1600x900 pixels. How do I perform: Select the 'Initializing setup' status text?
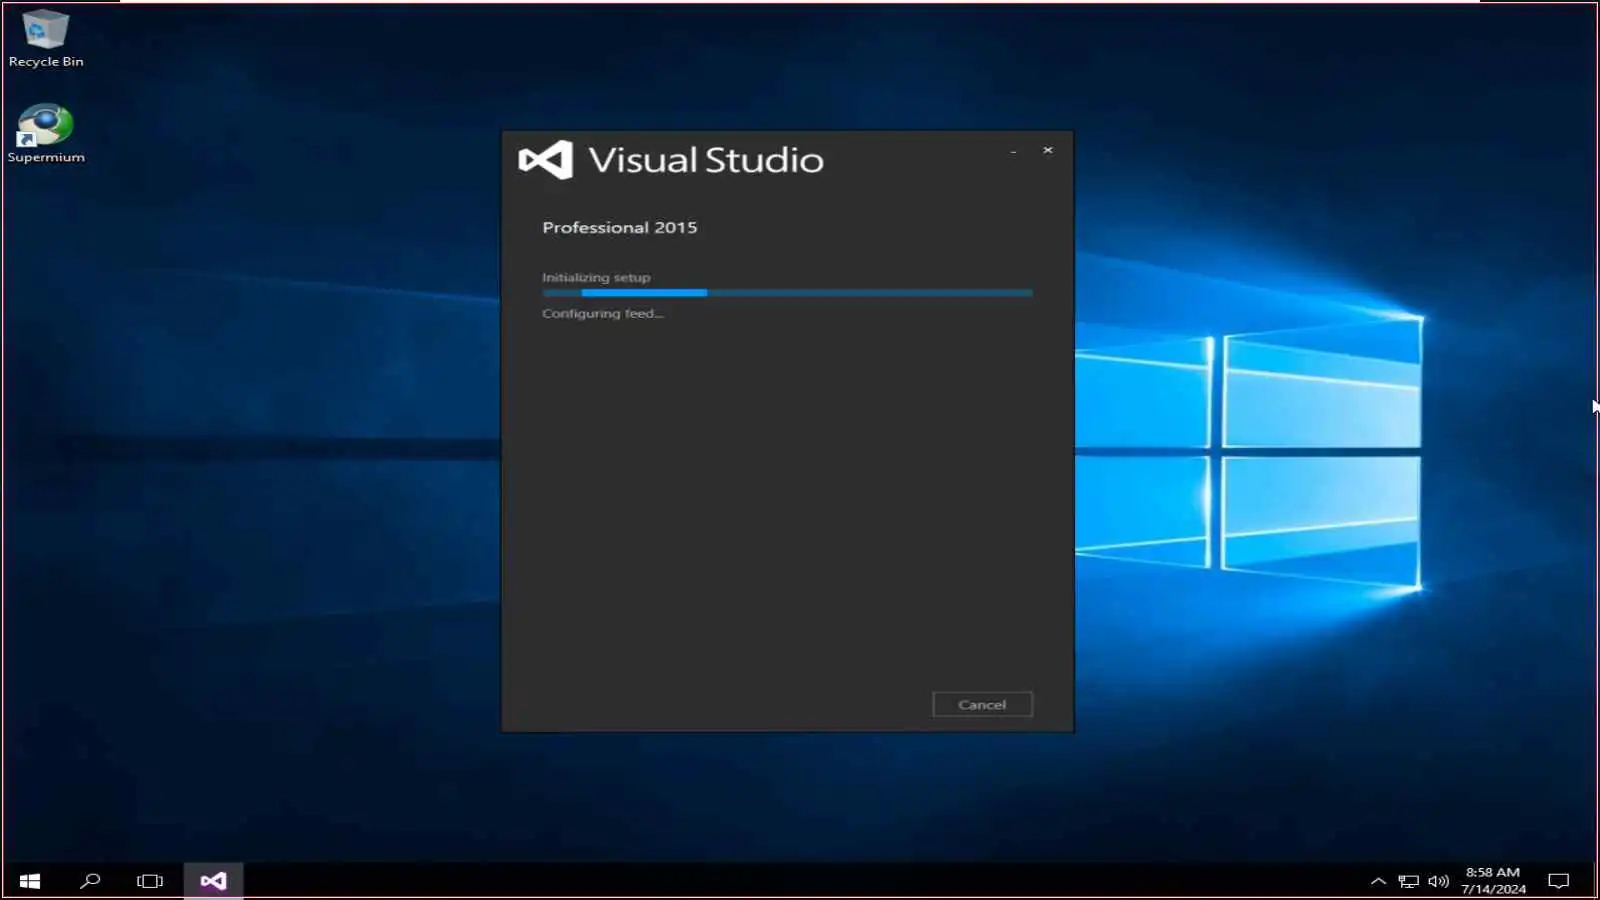tap(596, 277)
